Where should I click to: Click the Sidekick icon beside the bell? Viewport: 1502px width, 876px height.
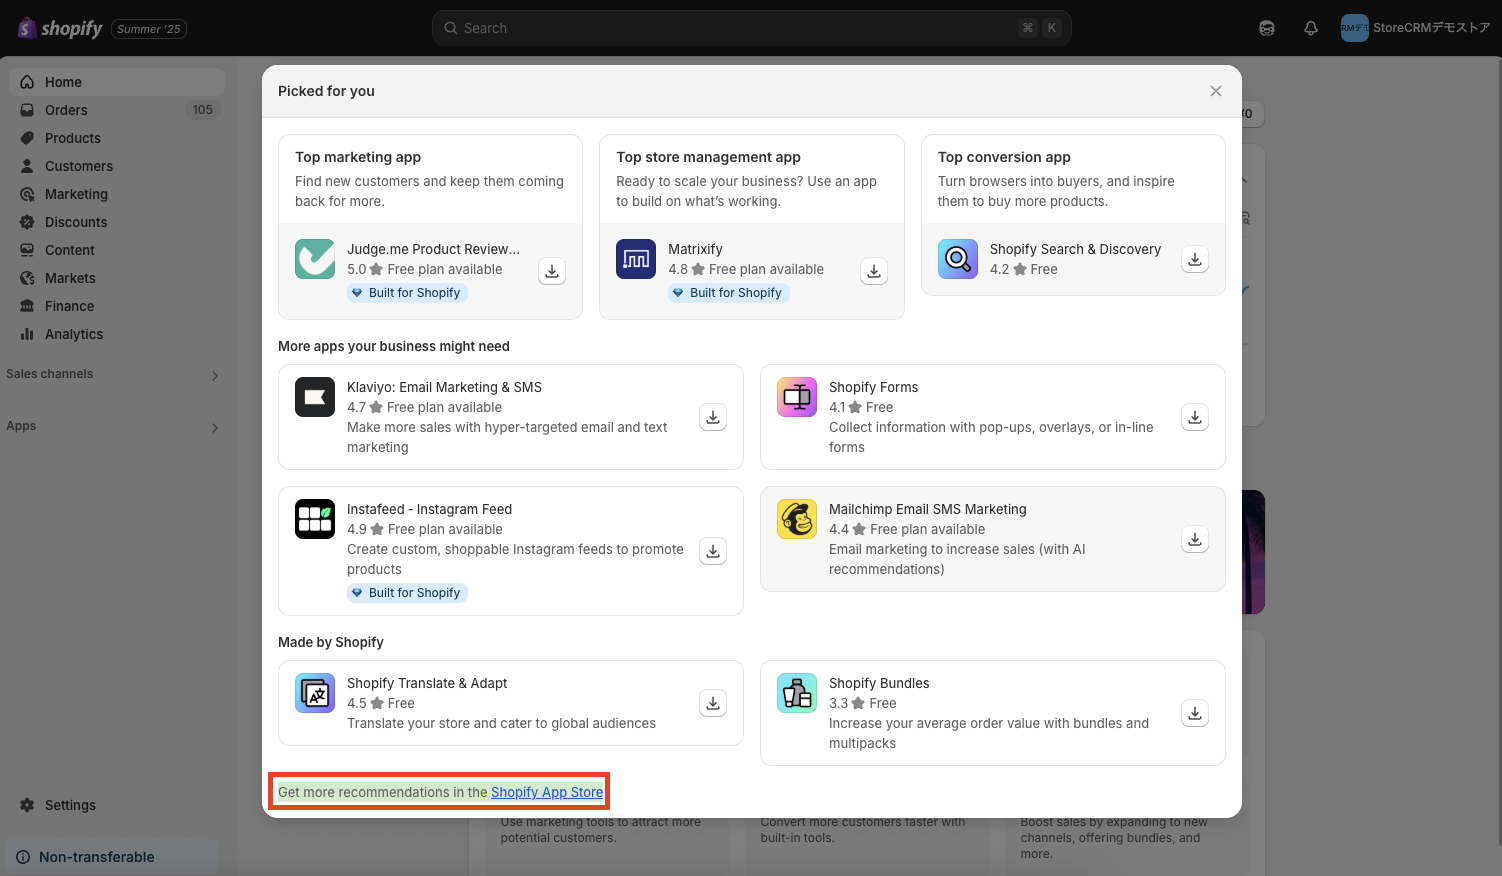tap(1267, 28)
